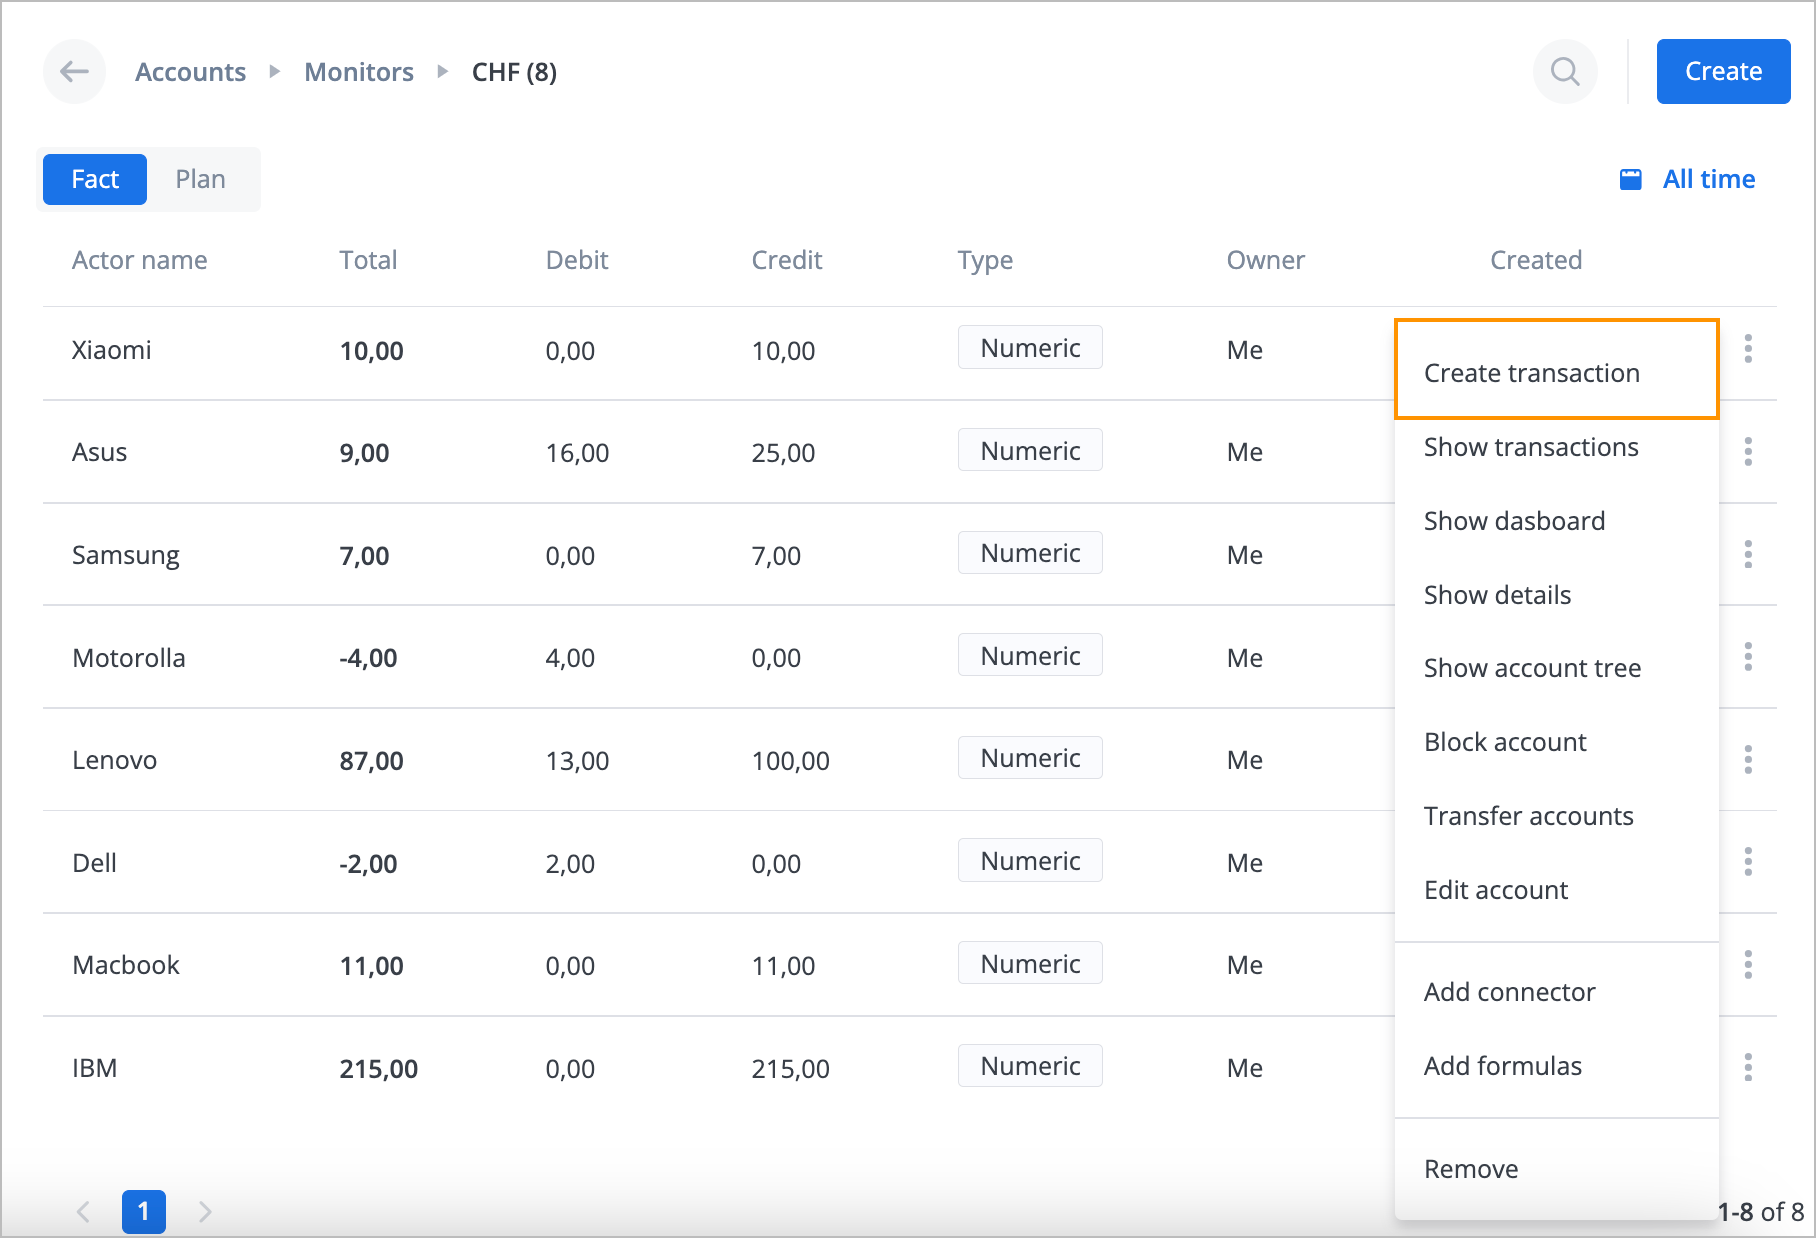Select Add formulas menu entry
This screenshot has height=1238, width=1816.
click(x=1557, y=1066)
